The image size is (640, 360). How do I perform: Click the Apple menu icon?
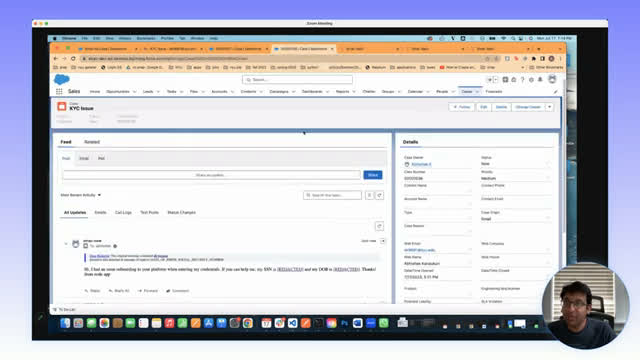55,38
